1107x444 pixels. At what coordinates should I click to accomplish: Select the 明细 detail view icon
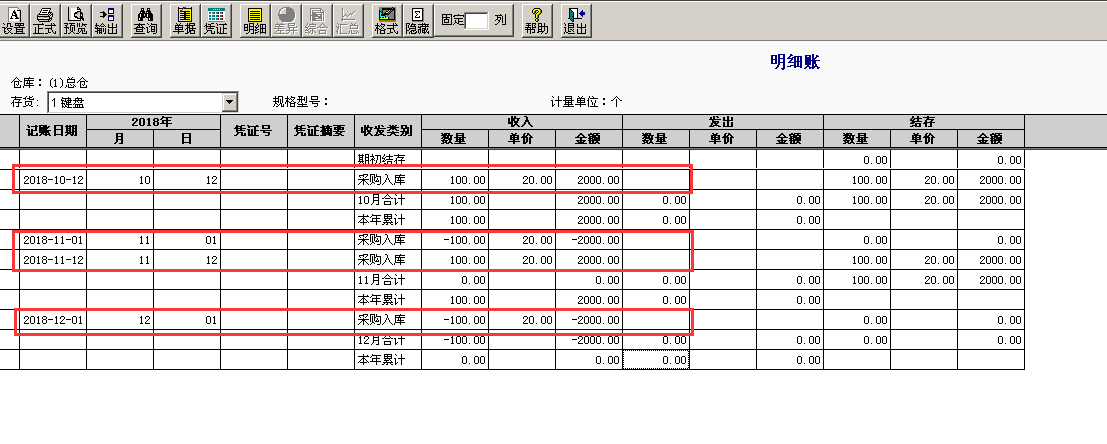[x=255, y=19]
